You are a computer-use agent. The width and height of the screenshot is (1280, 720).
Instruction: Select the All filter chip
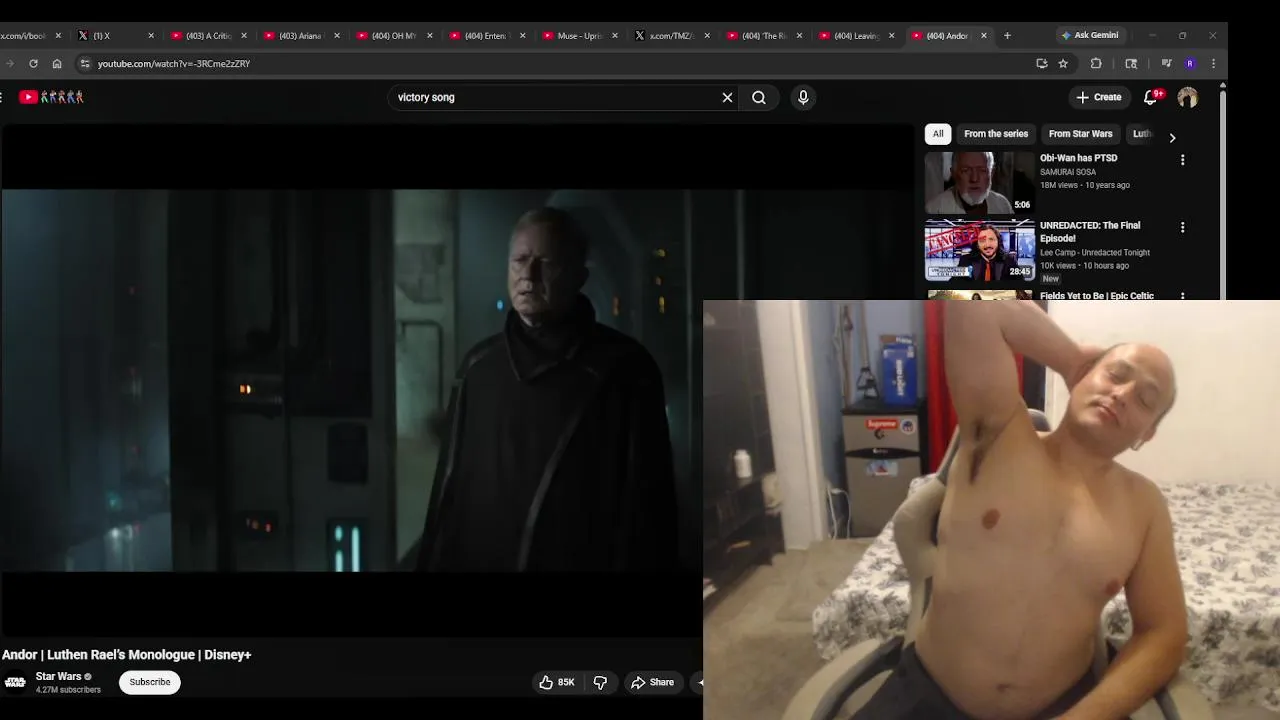click(x=938, y=134)
